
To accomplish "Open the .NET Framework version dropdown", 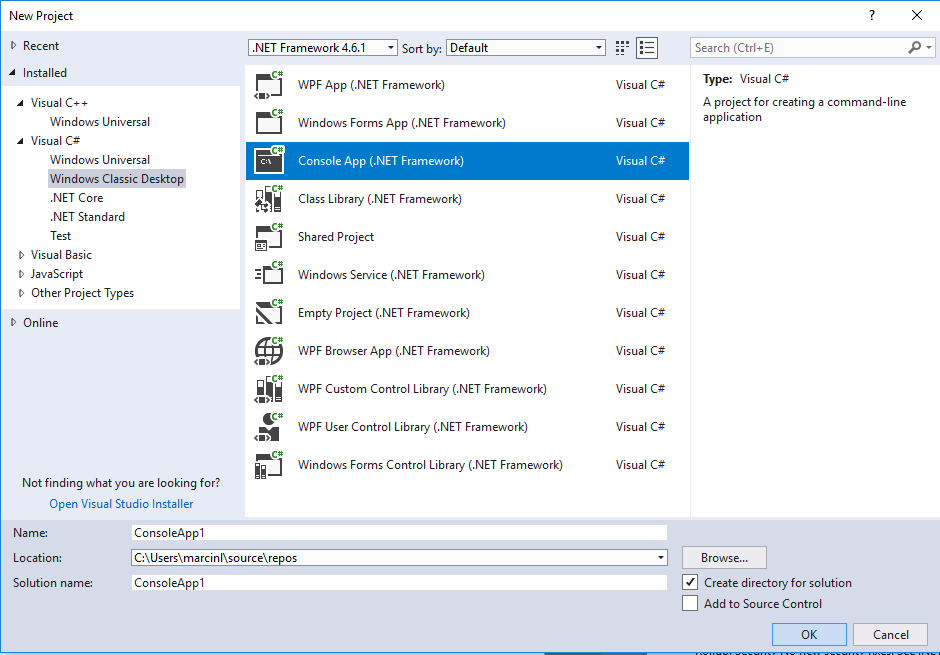I will click(x=323, y=48).
